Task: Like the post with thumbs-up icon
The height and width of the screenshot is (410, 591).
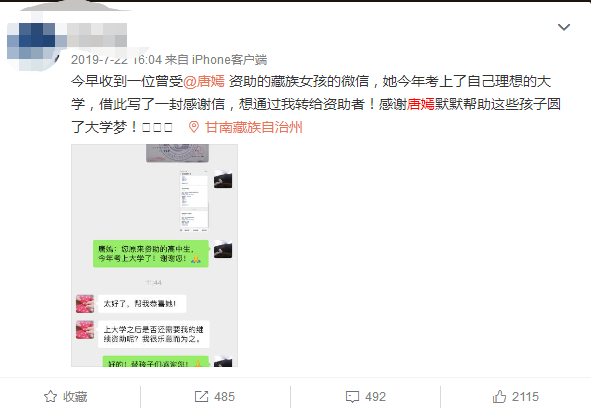Action: click(x=499, y=396)
